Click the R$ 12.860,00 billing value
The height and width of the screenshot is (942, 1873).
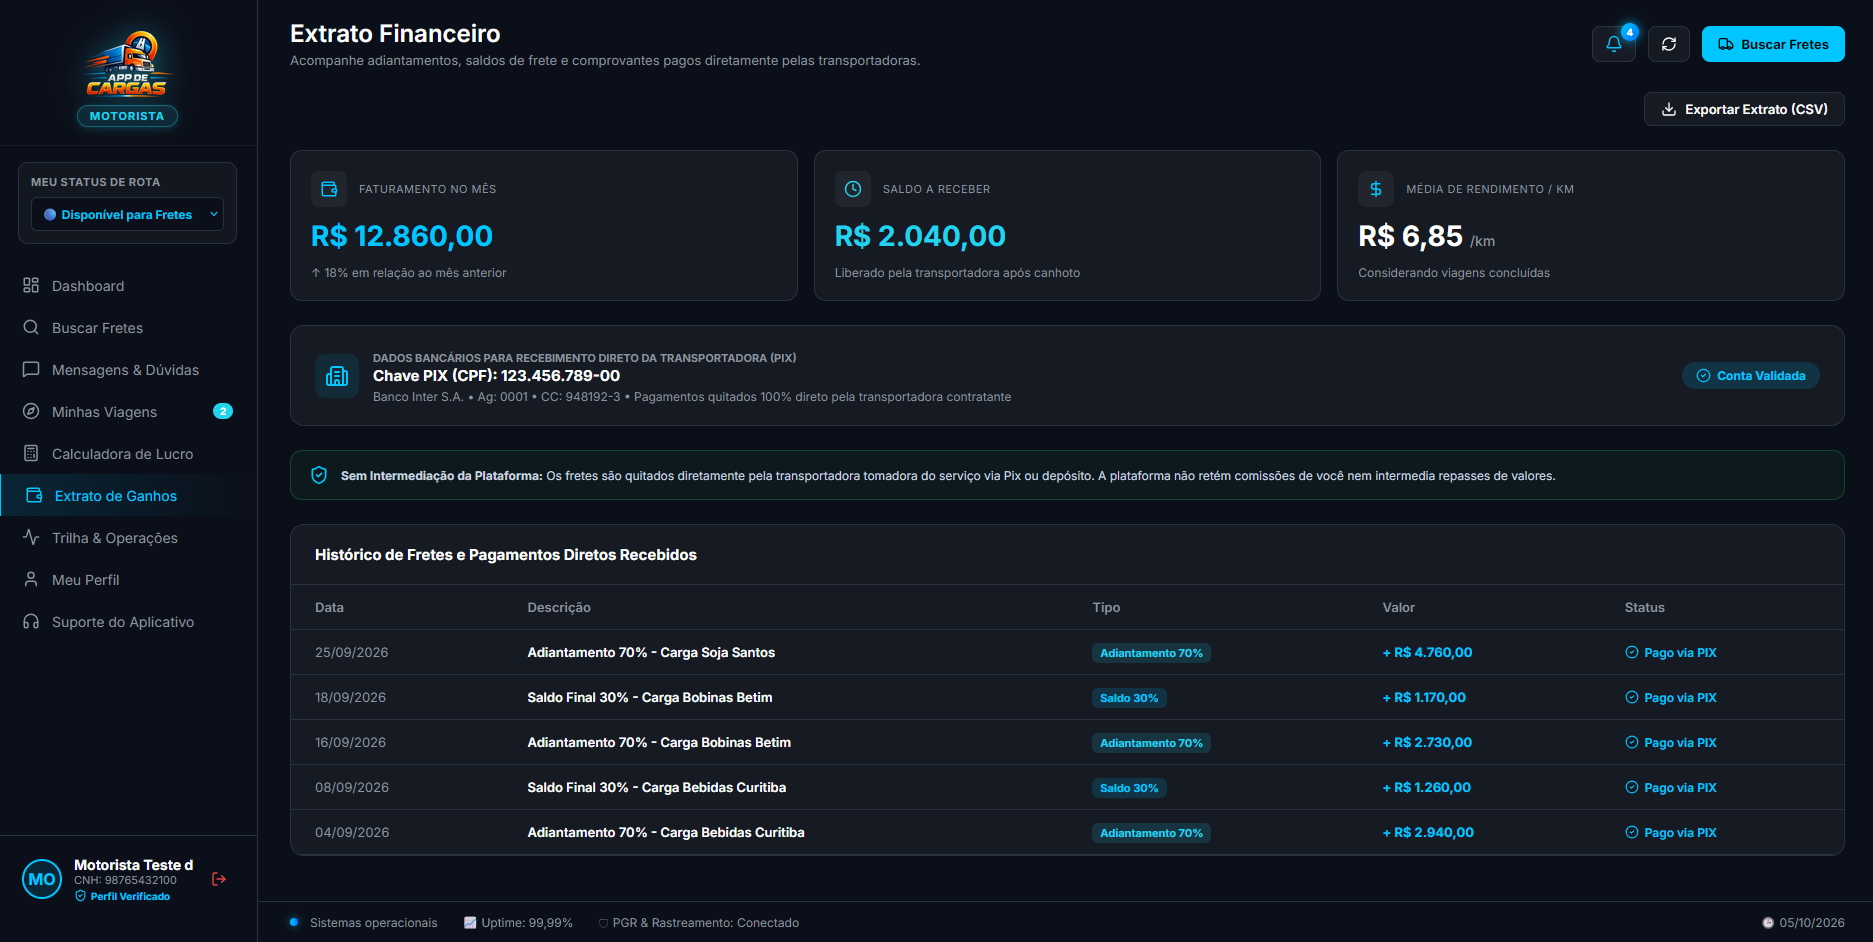(402, 236)
